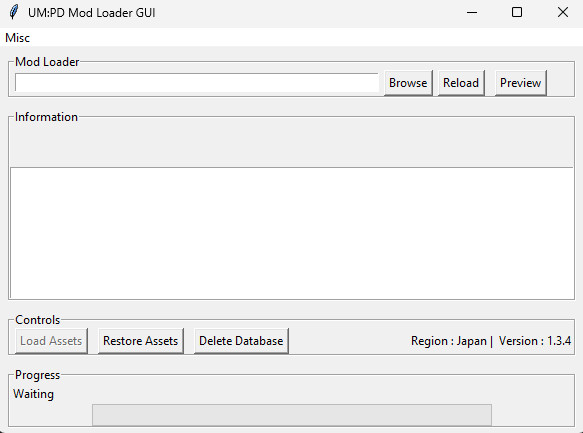
Task: Focus the Mod Loader path field
Action: click(x=197, y=83)
